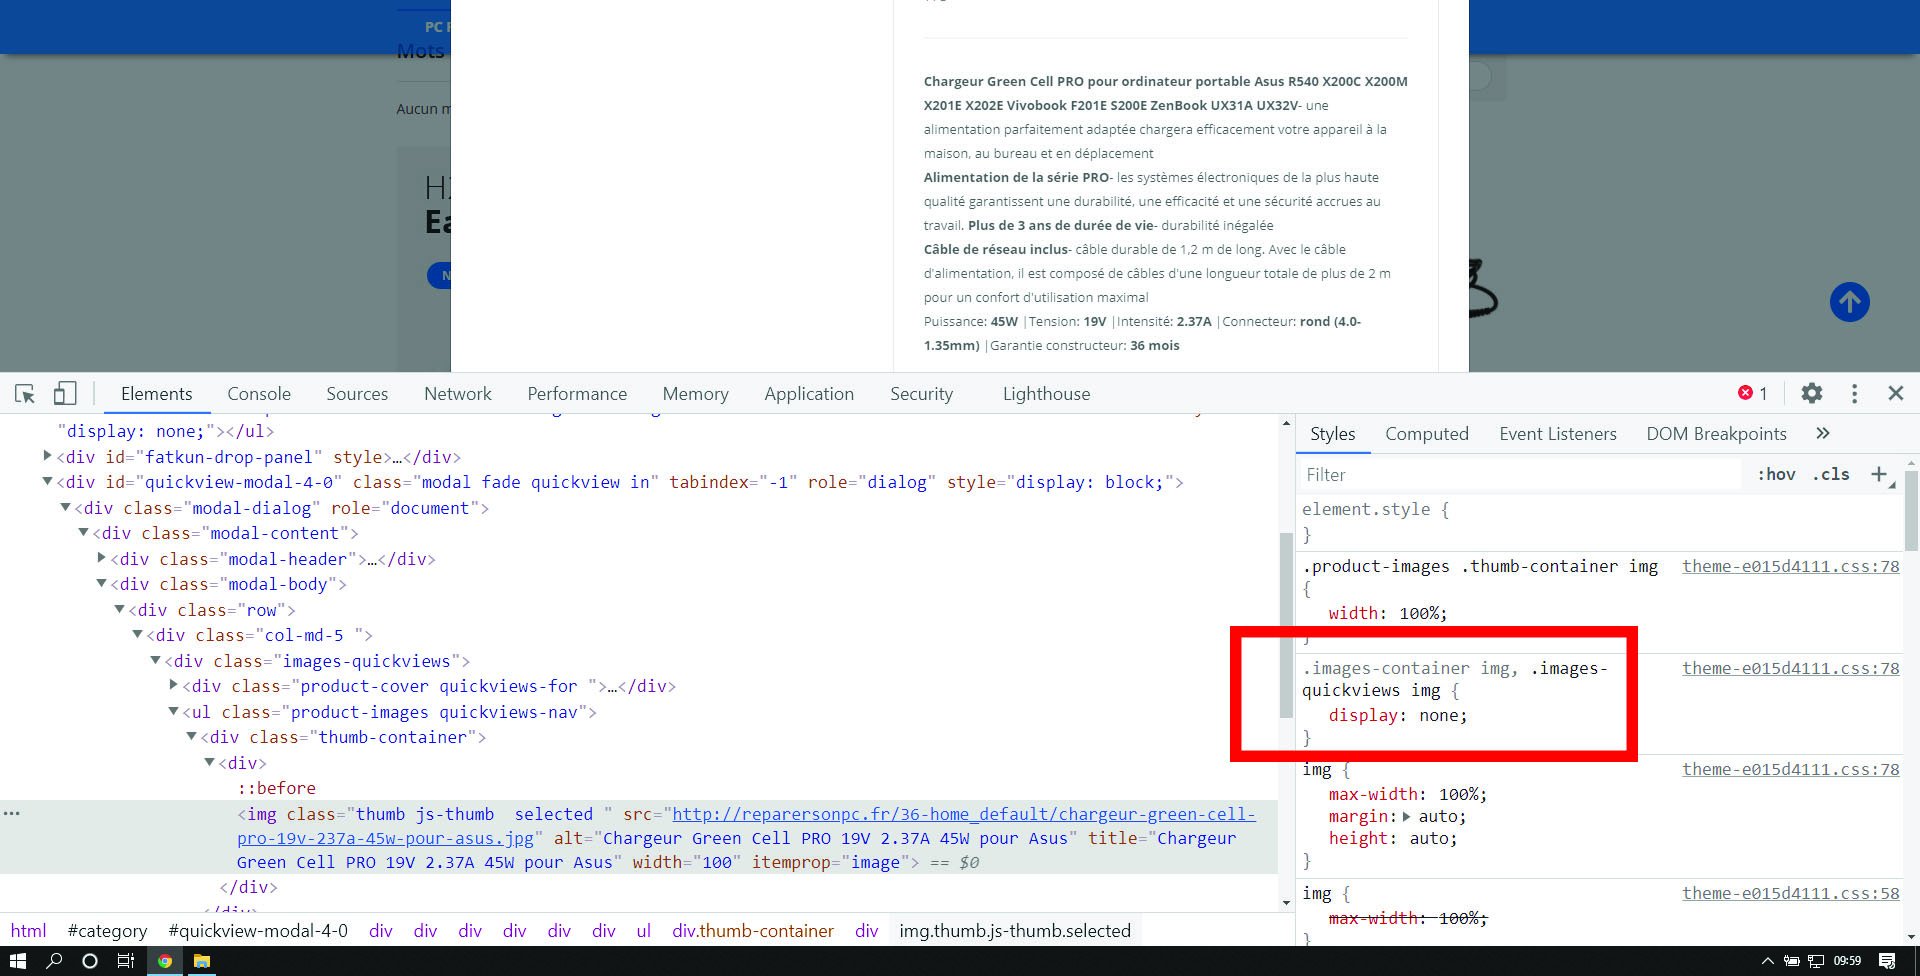1920x976 pixels.
Task: Open the notification center icon
Action: (x=1887, y=961)
